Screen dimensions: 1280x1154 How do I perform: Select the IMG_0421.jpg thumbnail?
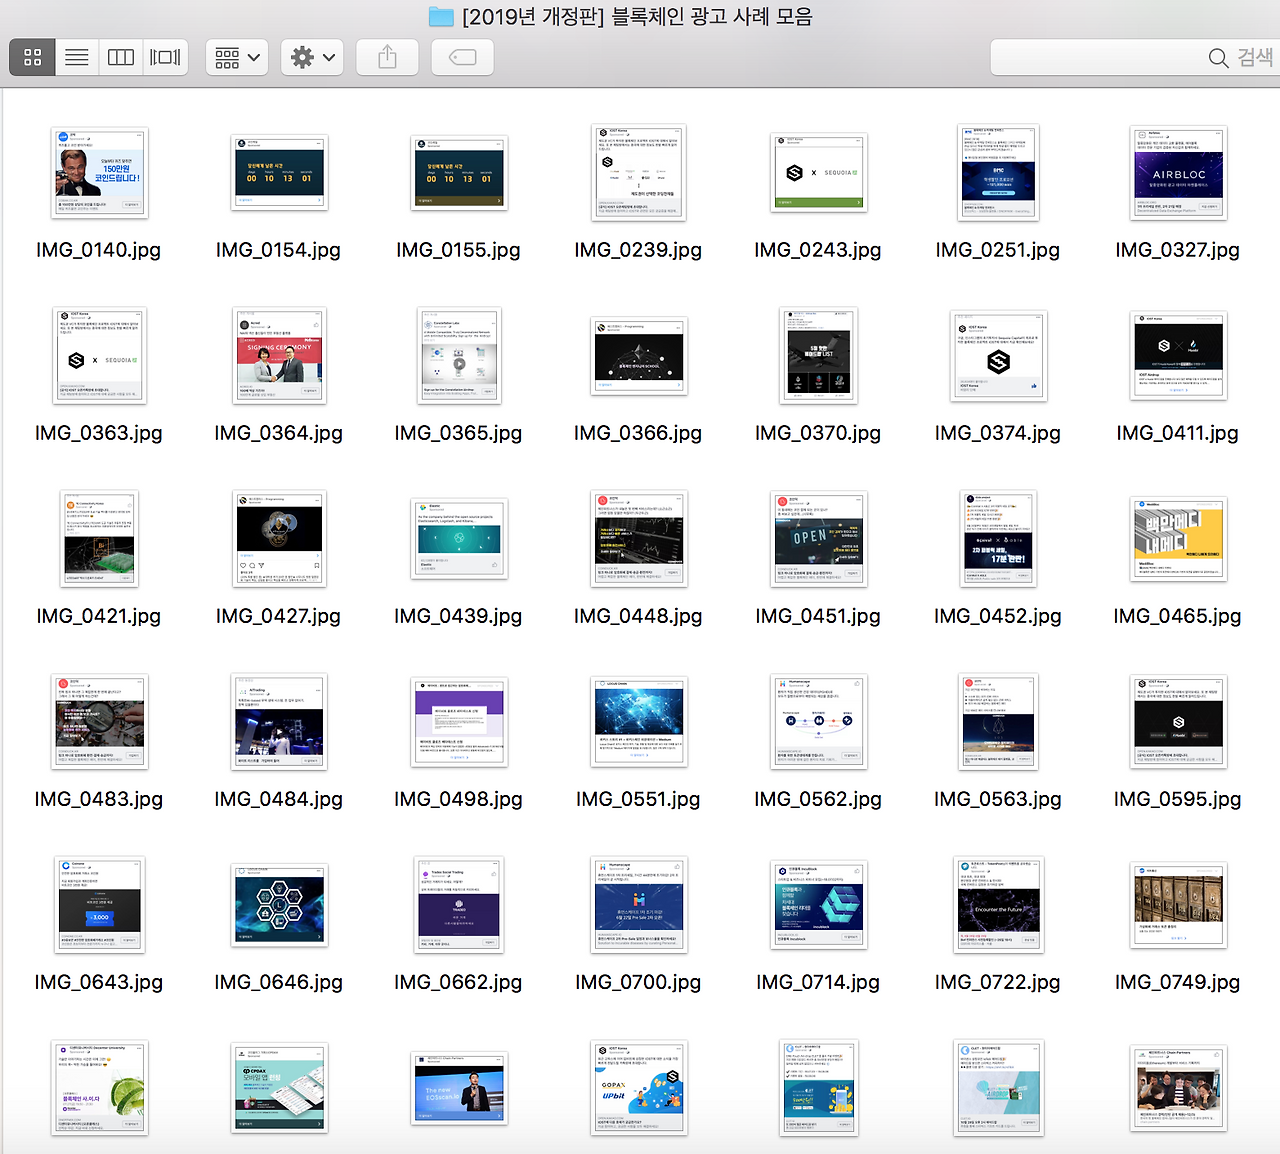coord(99,538)
